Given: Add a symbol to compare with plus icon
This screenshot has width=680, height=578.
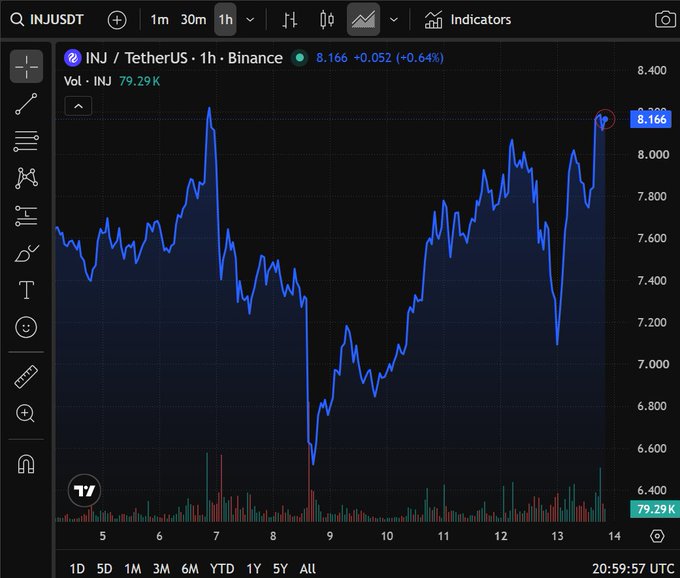Looking at the screenshot, I should (x=117, y=20).
